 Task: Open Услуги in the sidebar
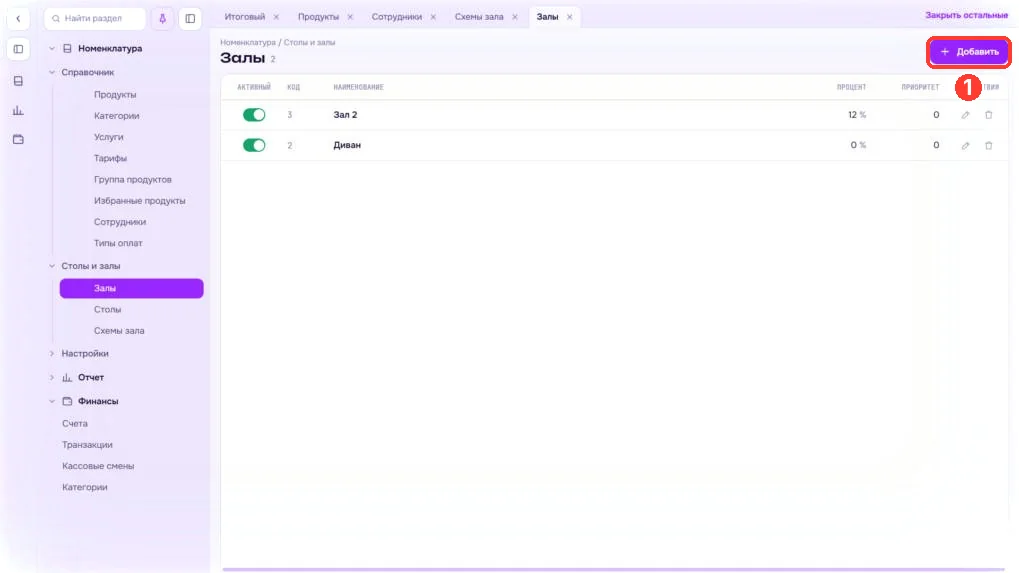click(109, 137)
